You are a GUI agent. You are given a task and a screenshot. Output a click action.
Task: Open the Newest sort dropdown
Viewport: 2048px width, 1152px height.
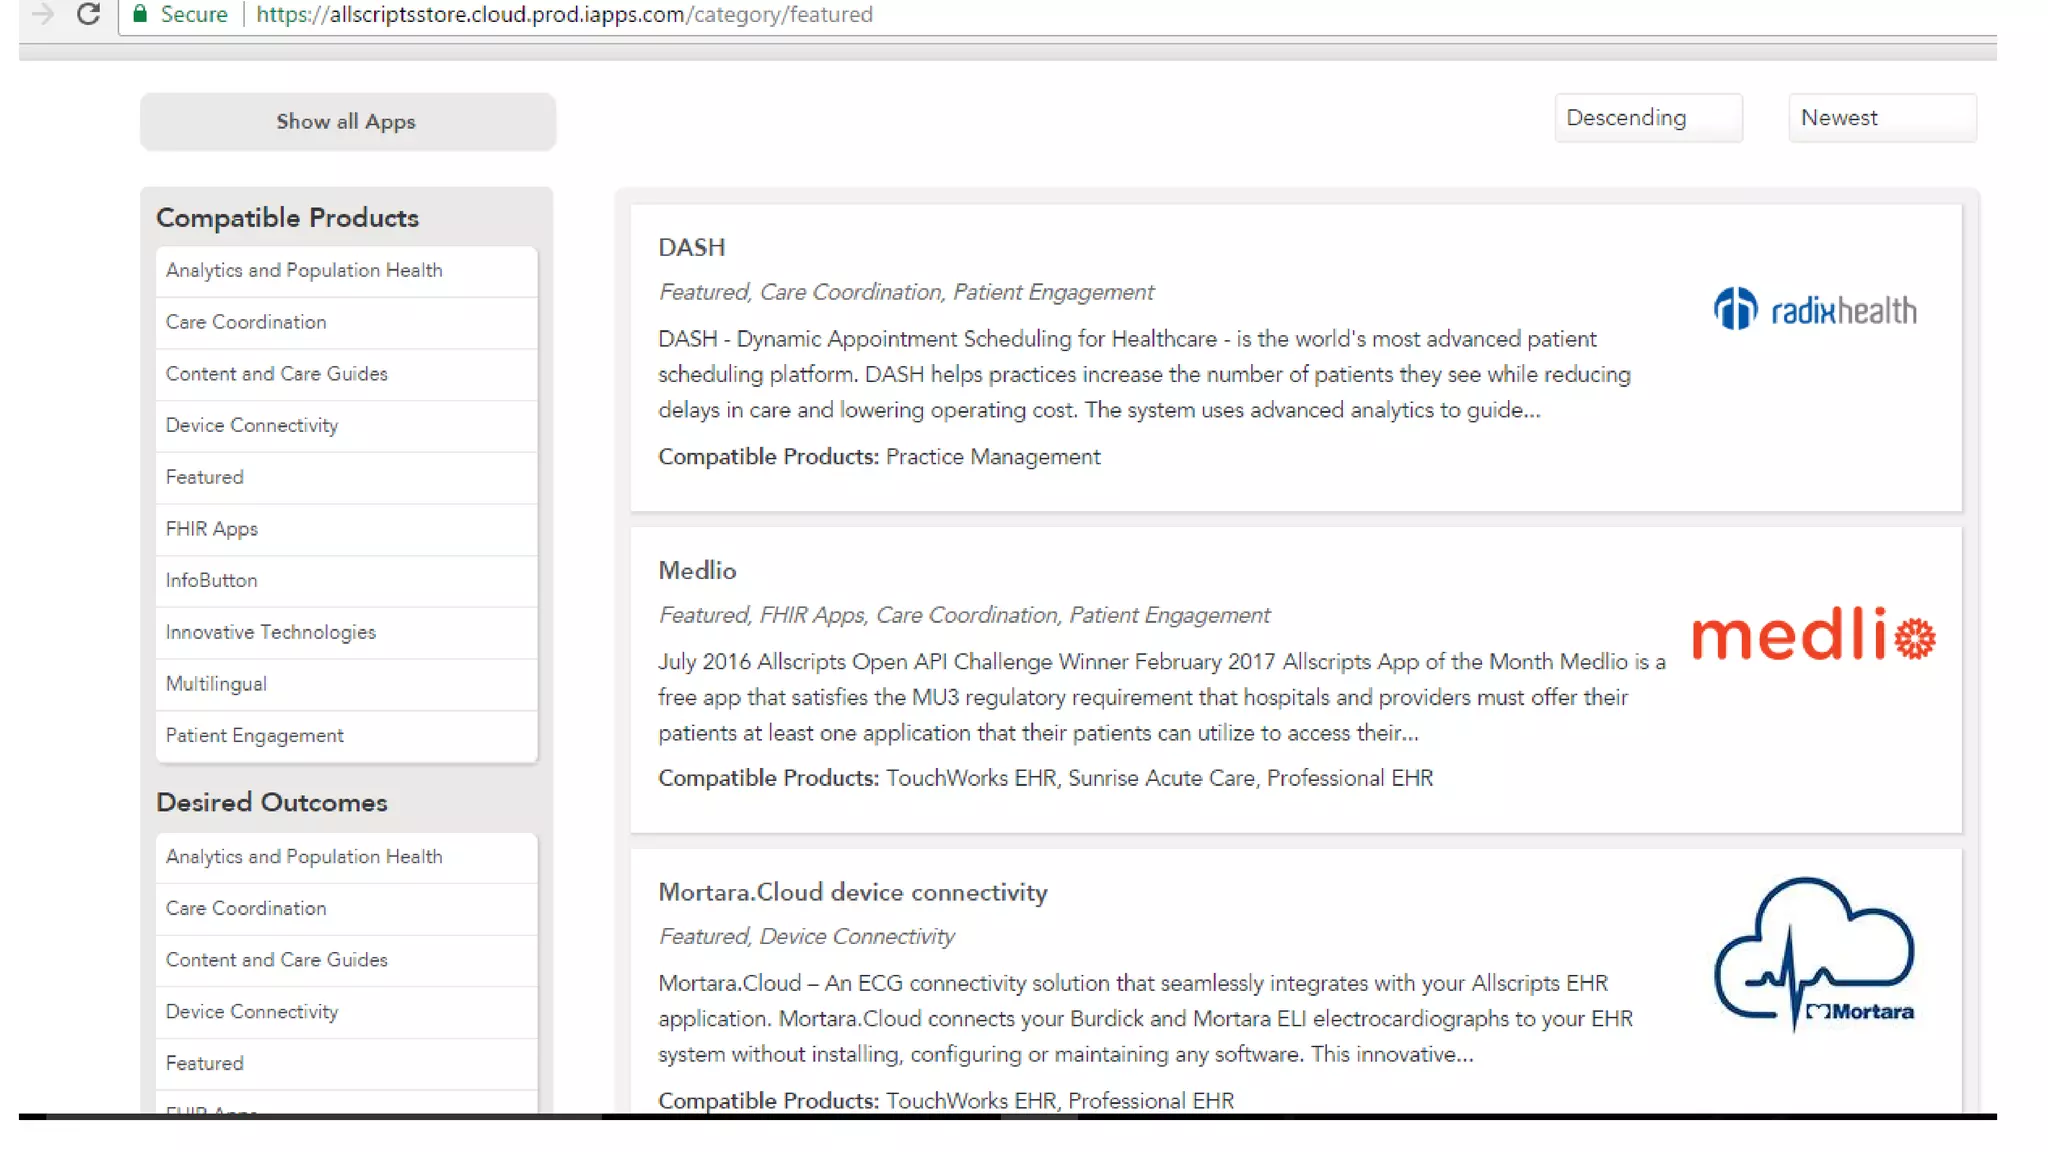1881,118
